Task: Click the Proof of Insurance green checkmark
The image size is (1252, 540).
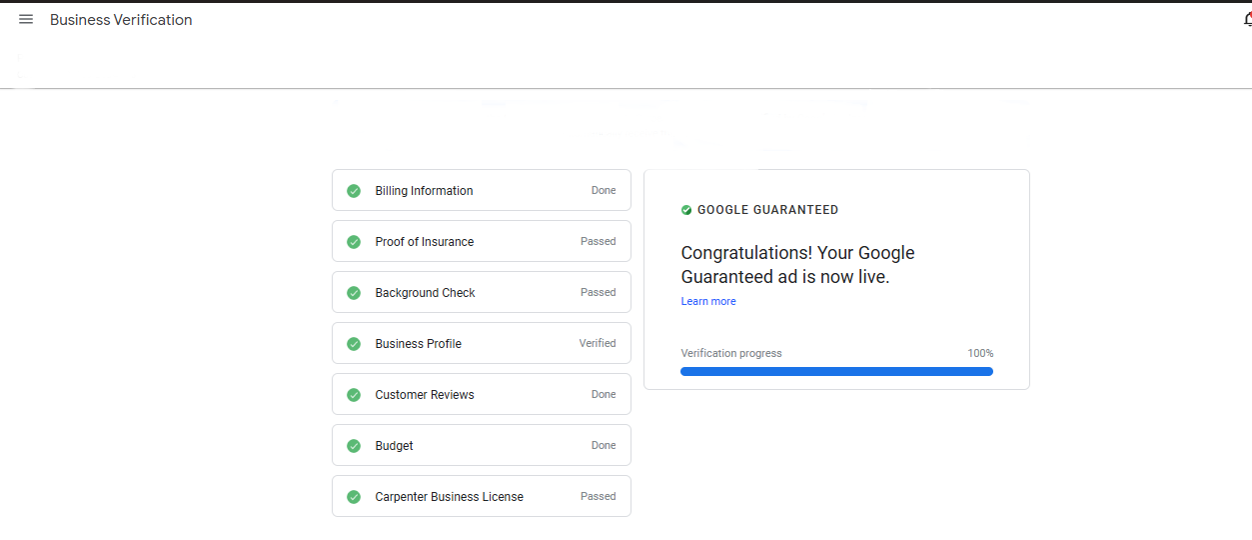Action: [x=353, y=242]
